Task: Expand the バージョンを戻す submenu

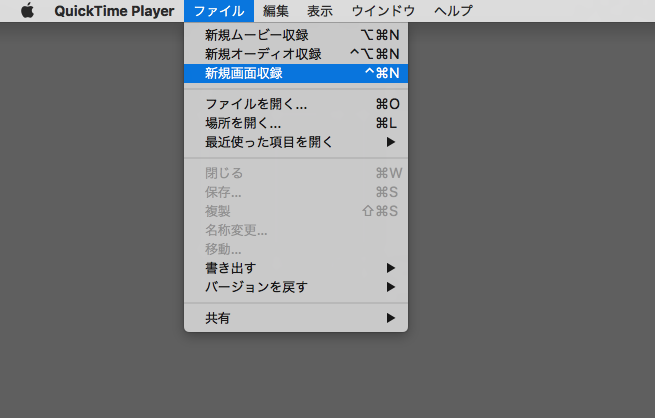Action: tap(296, 287)
